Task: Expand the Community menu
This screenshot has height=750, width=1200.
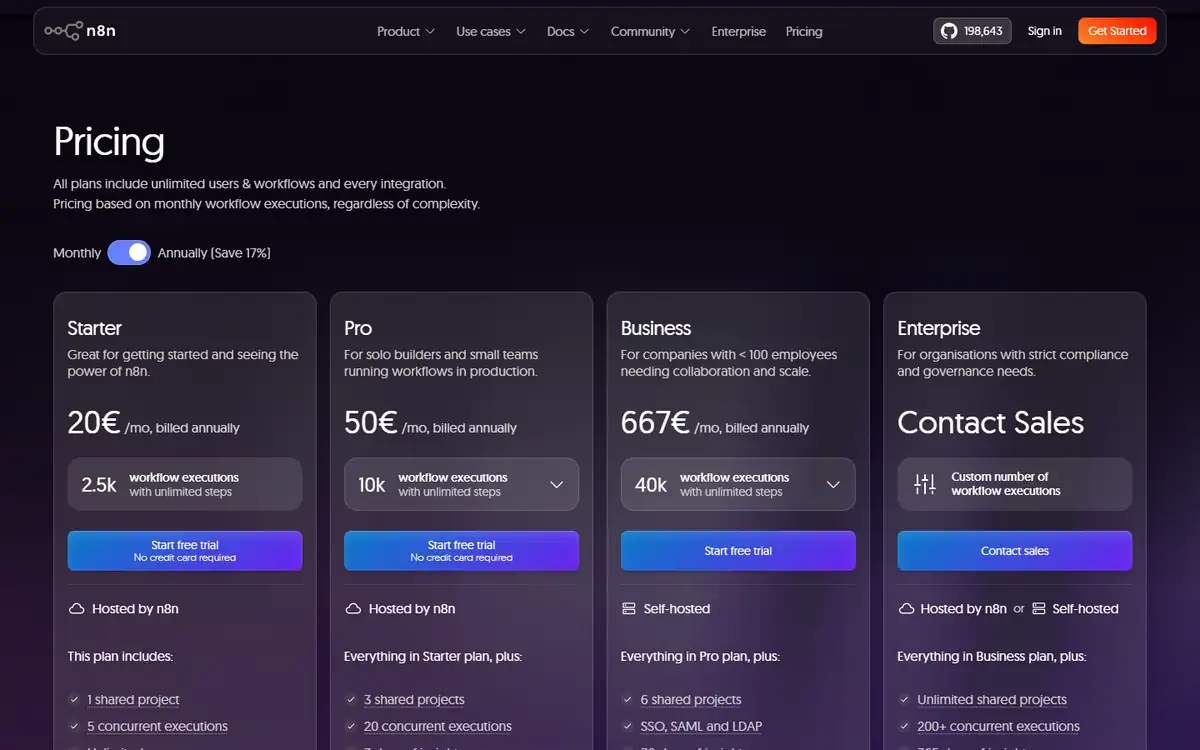Action: click(650, 31)
